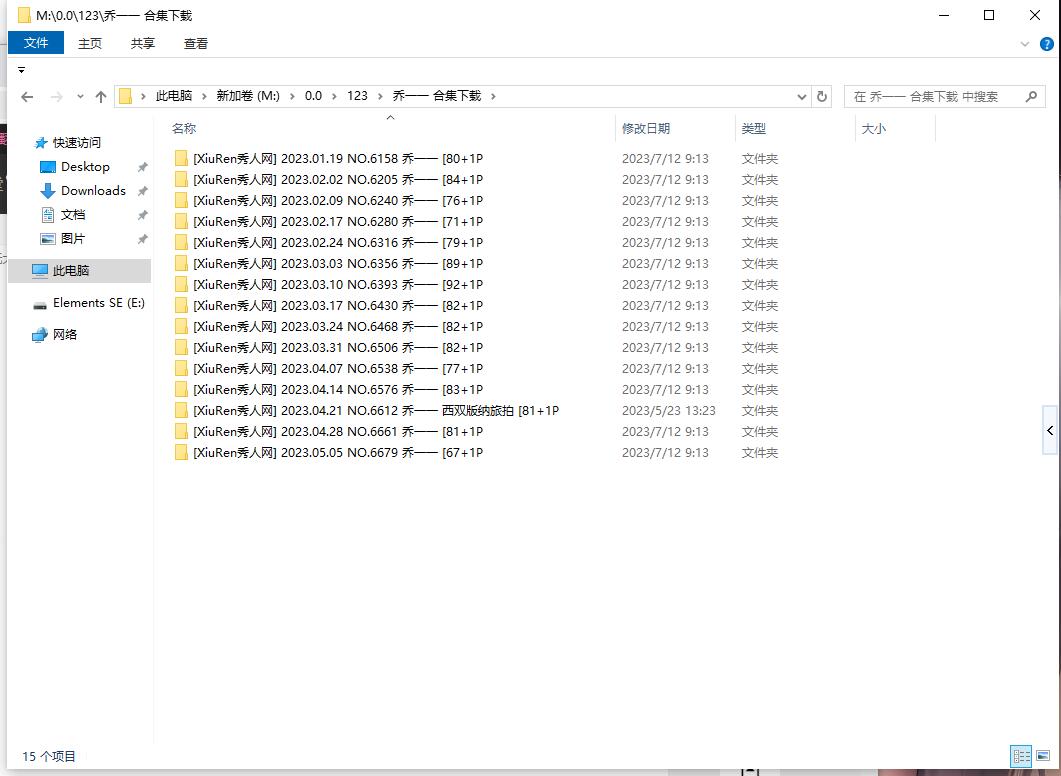Click the Elements SE (E:) drive icon
Screen dimensions: 1061x776
pyautogui.click(x=40, y=305)
